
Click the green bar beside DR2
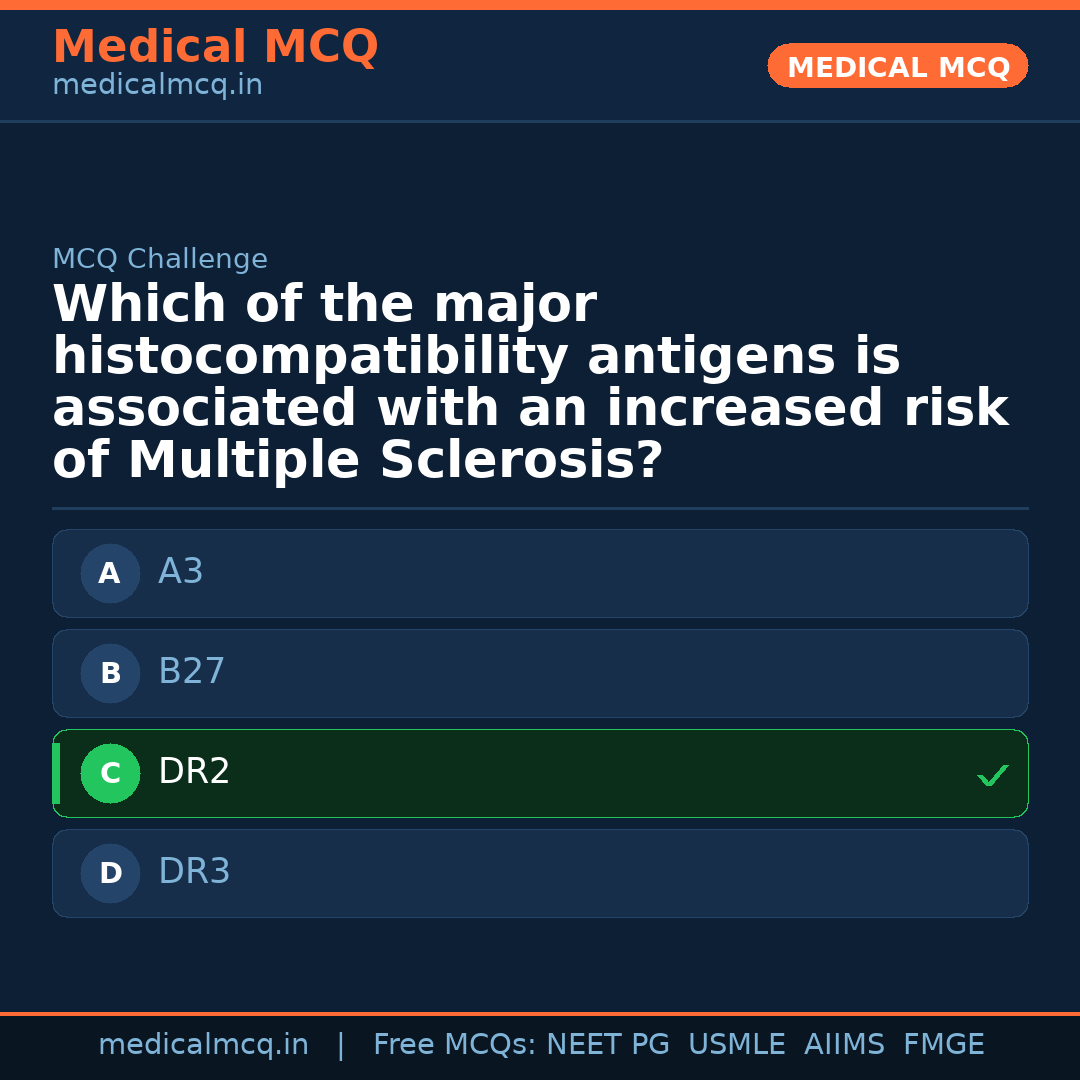point(56,773)
